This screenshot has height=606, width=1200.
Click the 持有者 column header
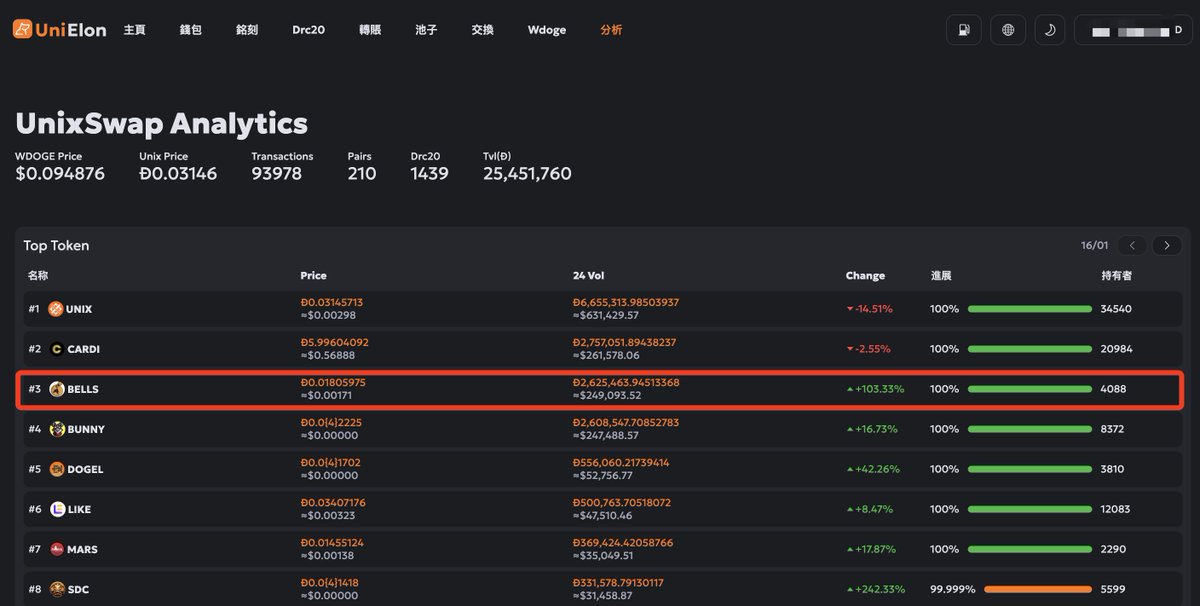(1117, 275)
